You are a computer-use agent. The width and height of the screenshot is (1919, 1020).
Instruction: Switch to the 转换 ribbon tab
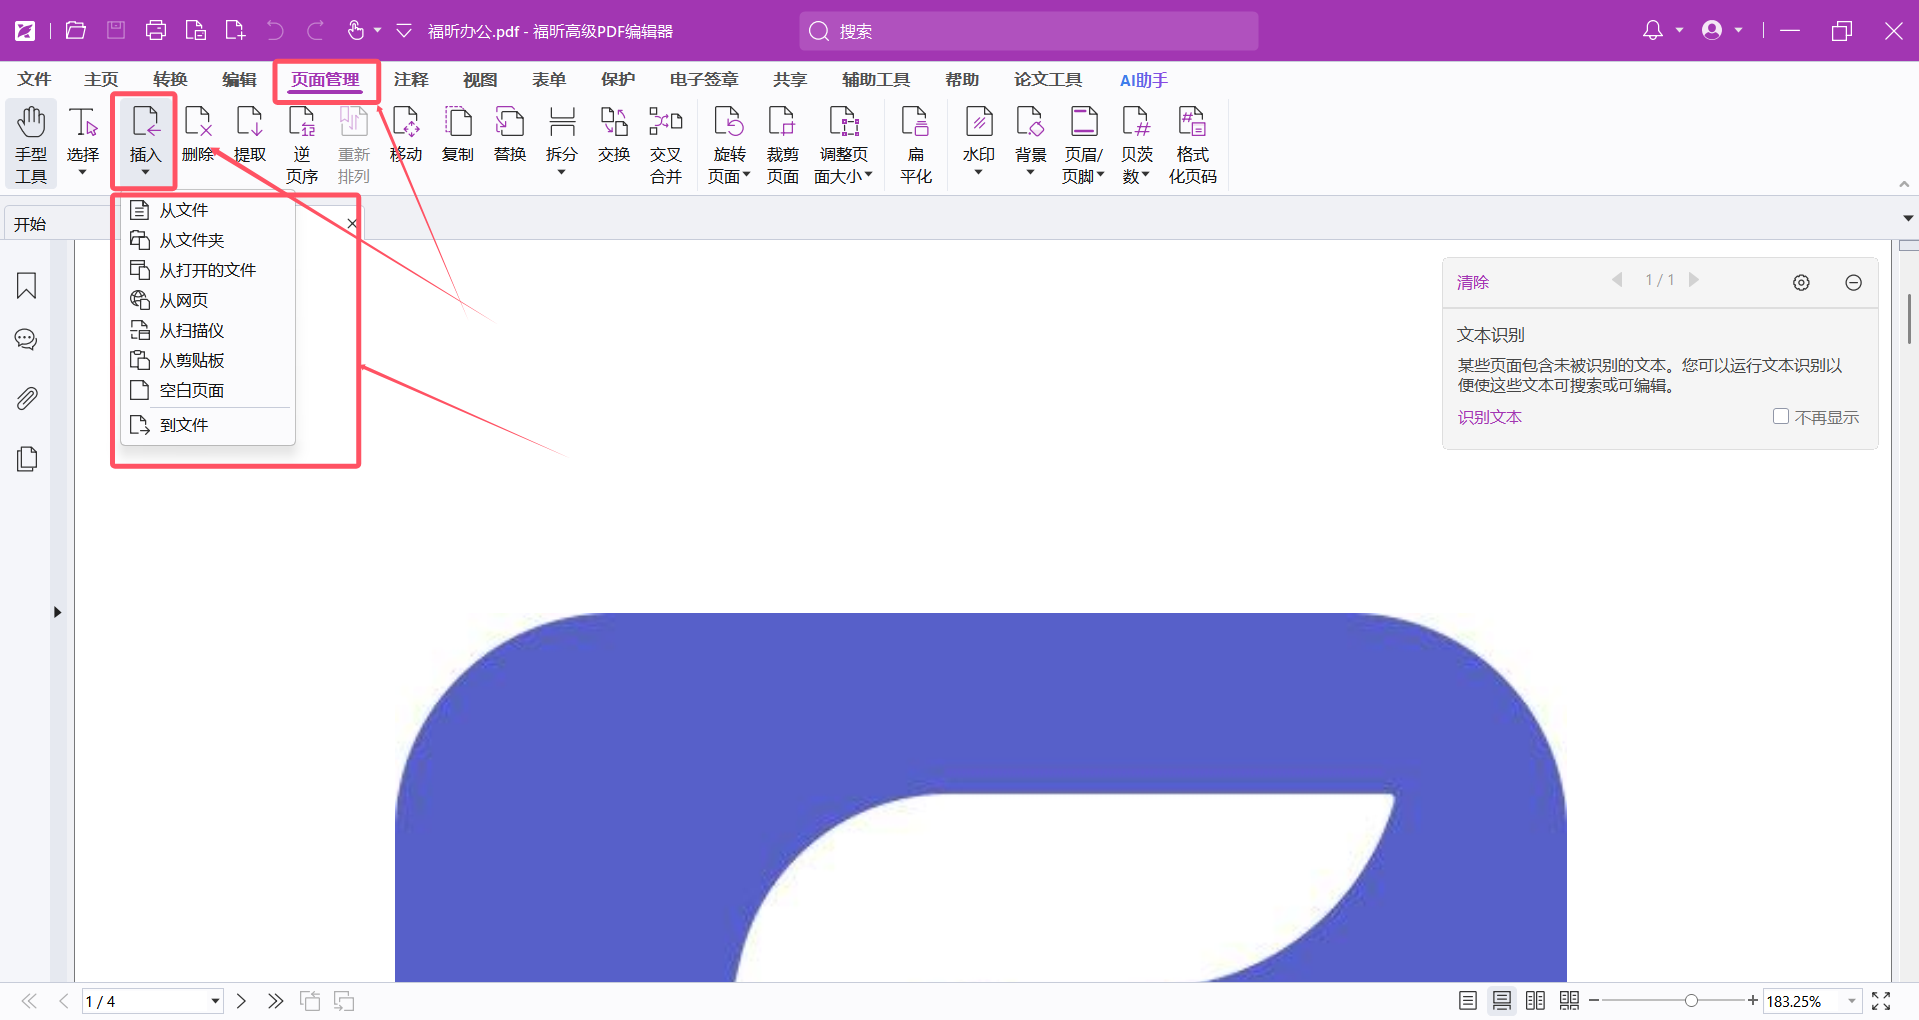point(170,80)
